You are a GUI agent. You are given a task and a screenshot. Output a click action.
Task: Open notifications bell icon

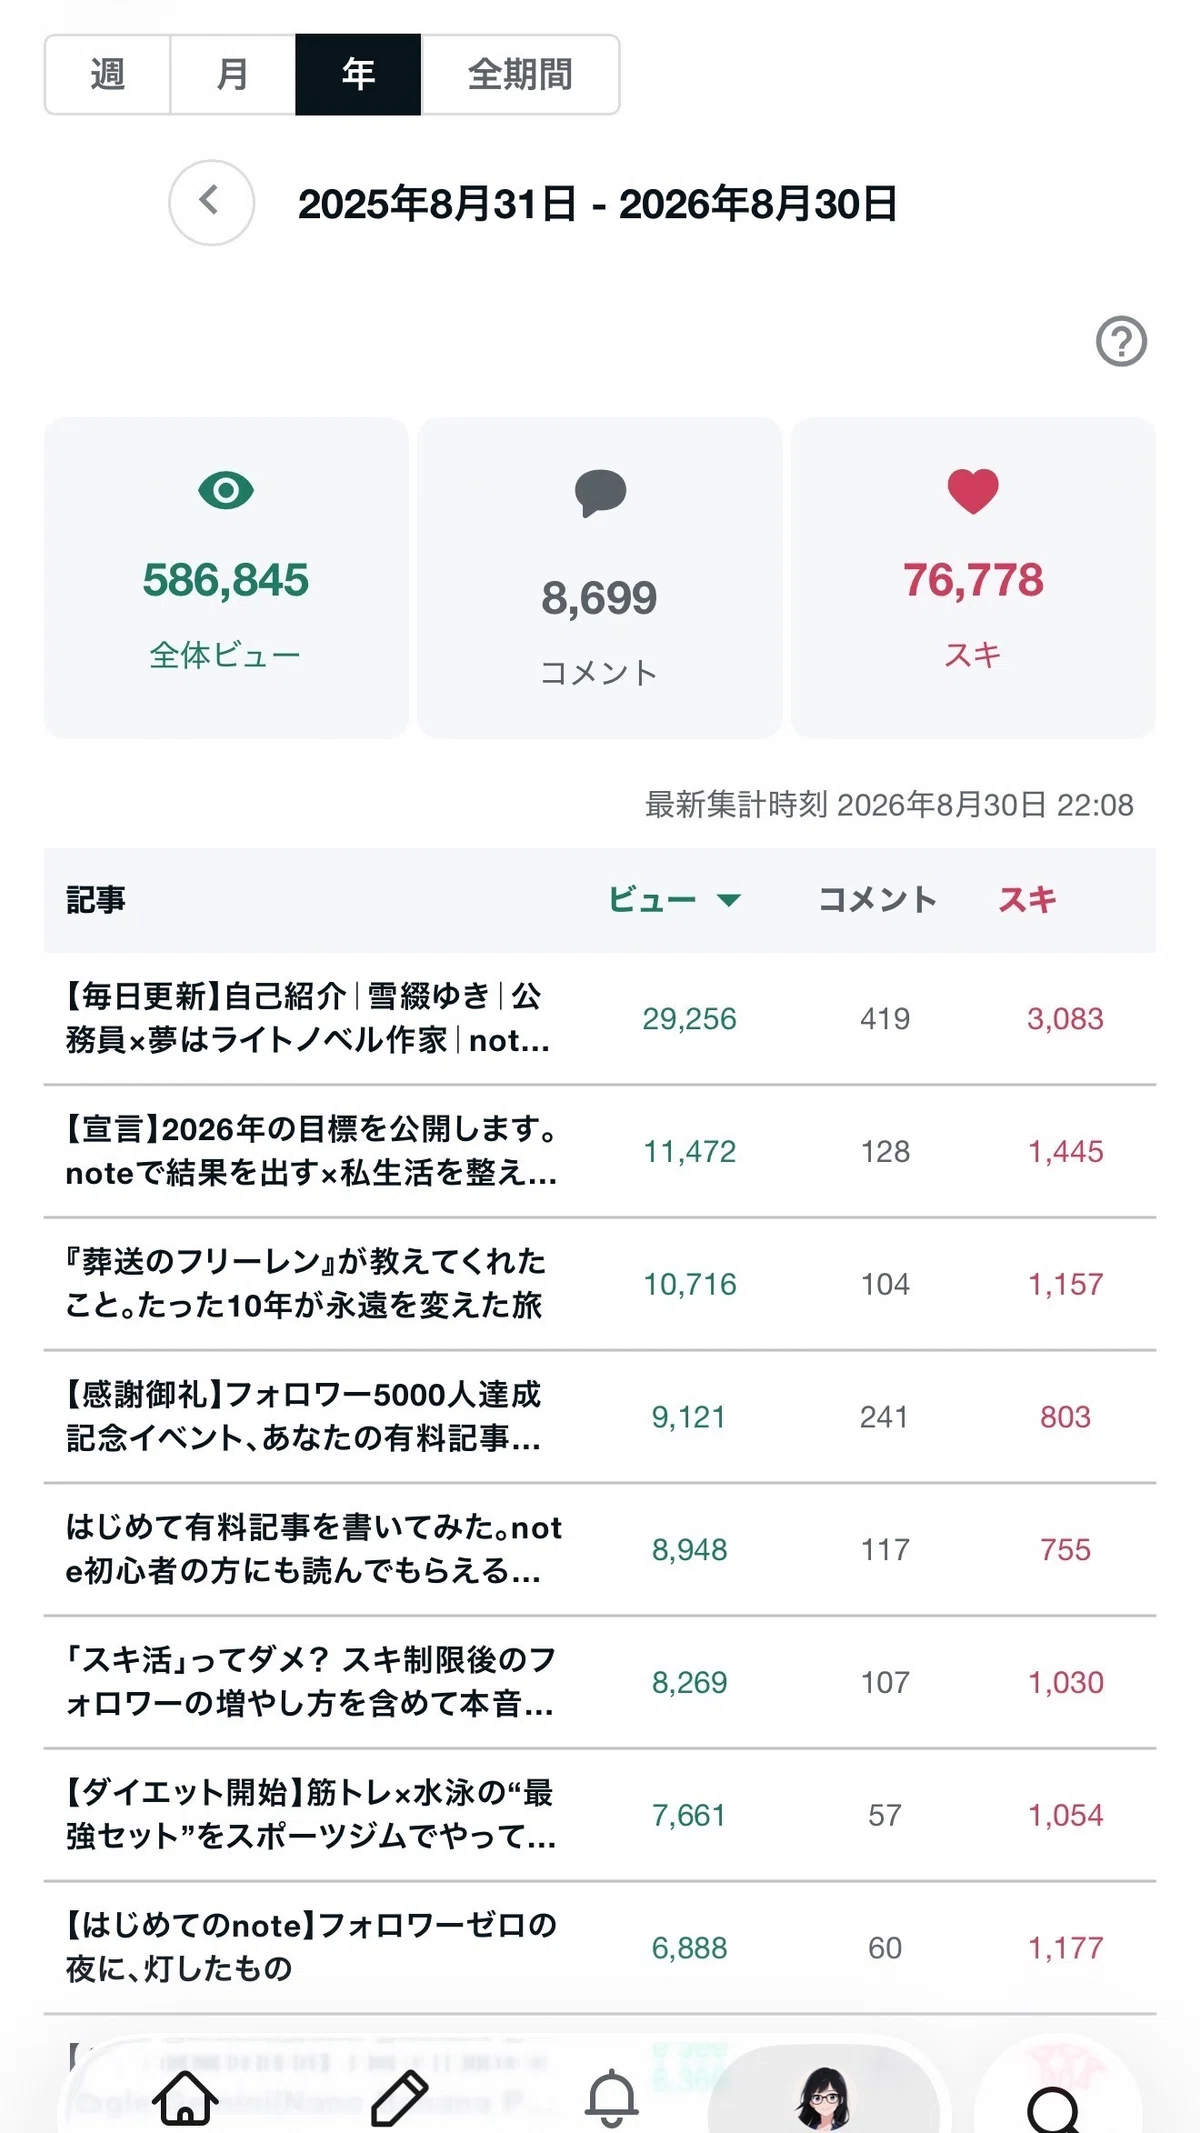[611, 2097]
